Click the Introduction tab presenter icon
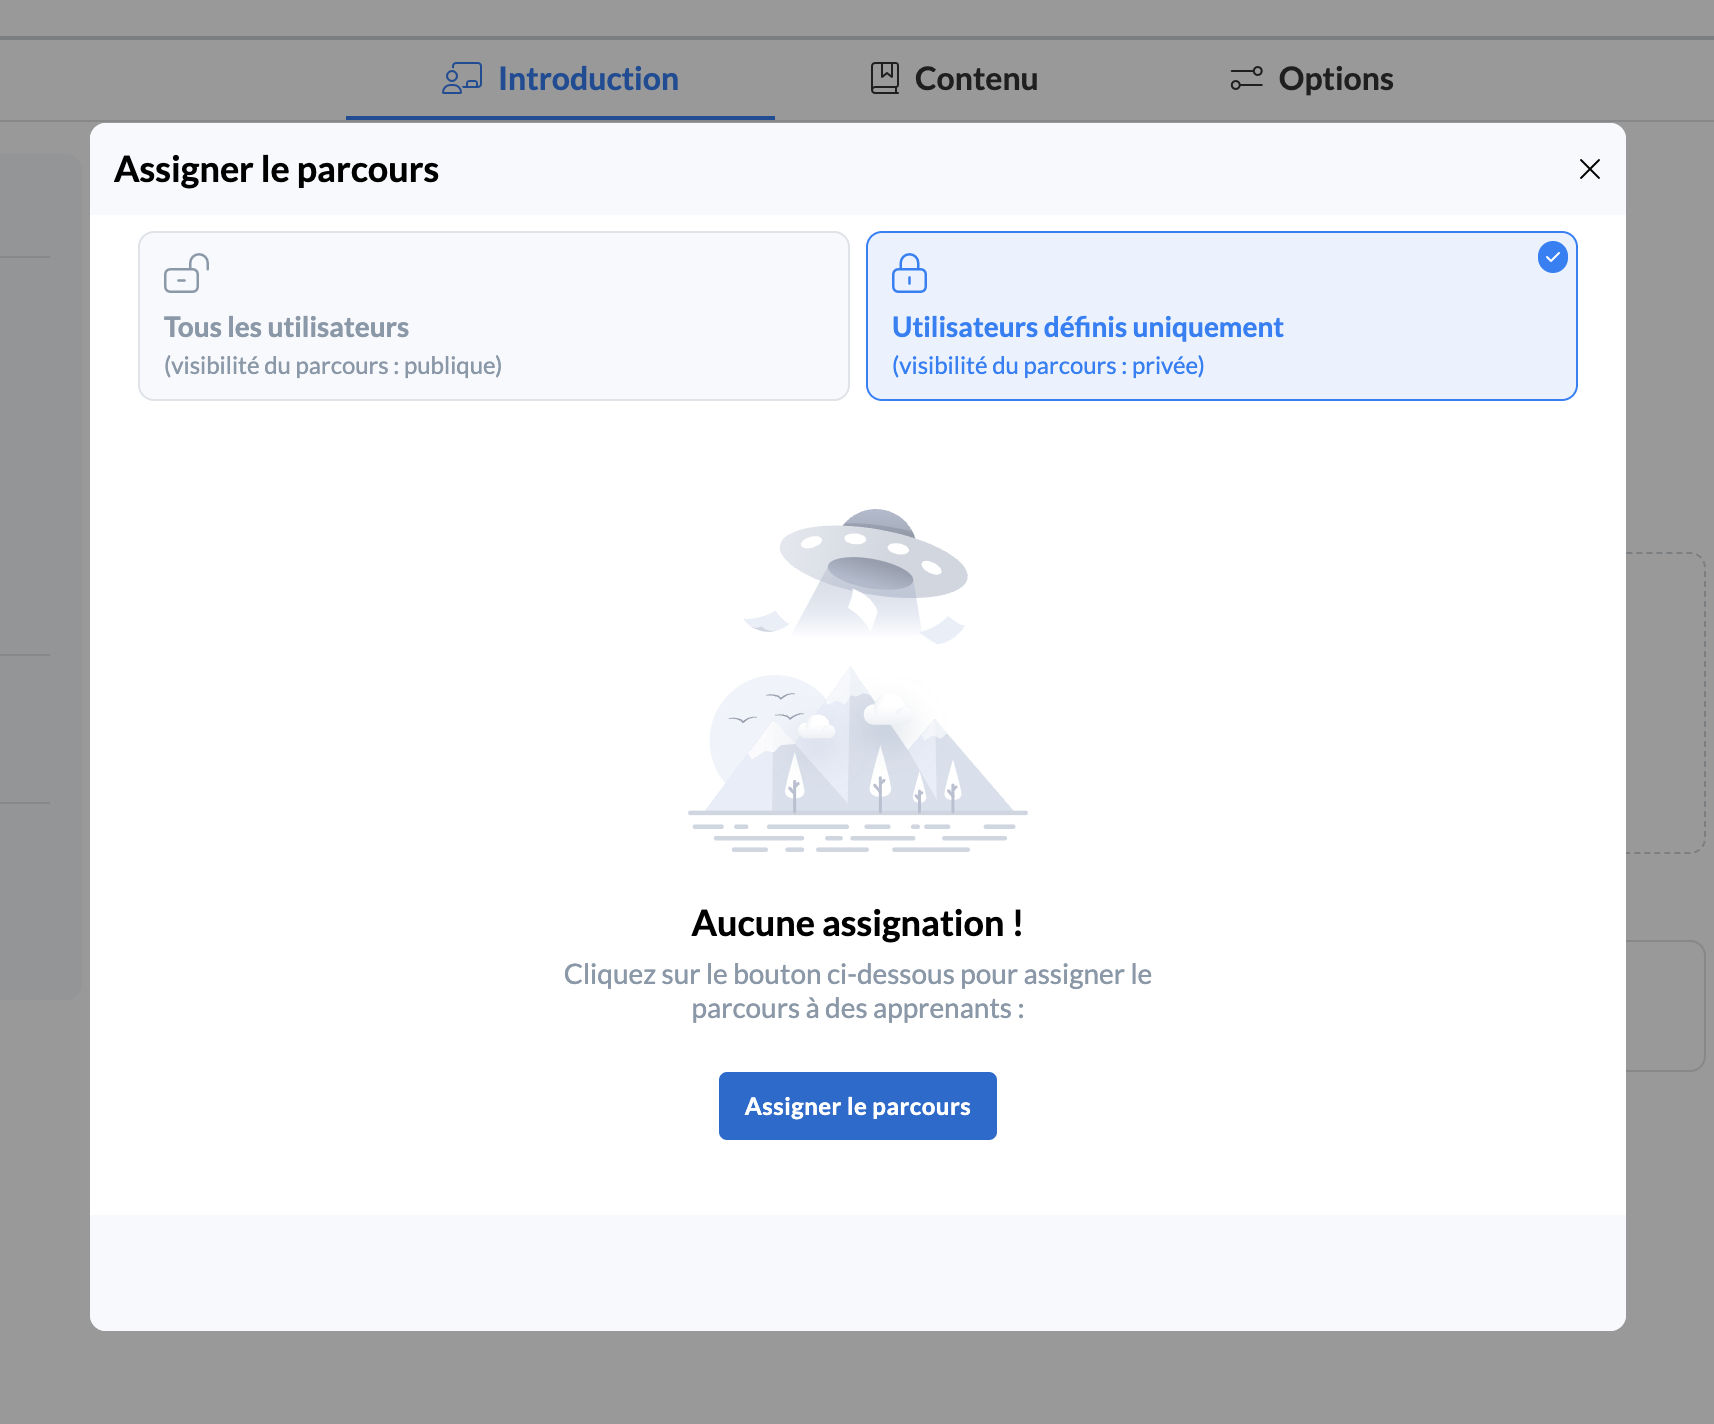 [x=462, y=78]
